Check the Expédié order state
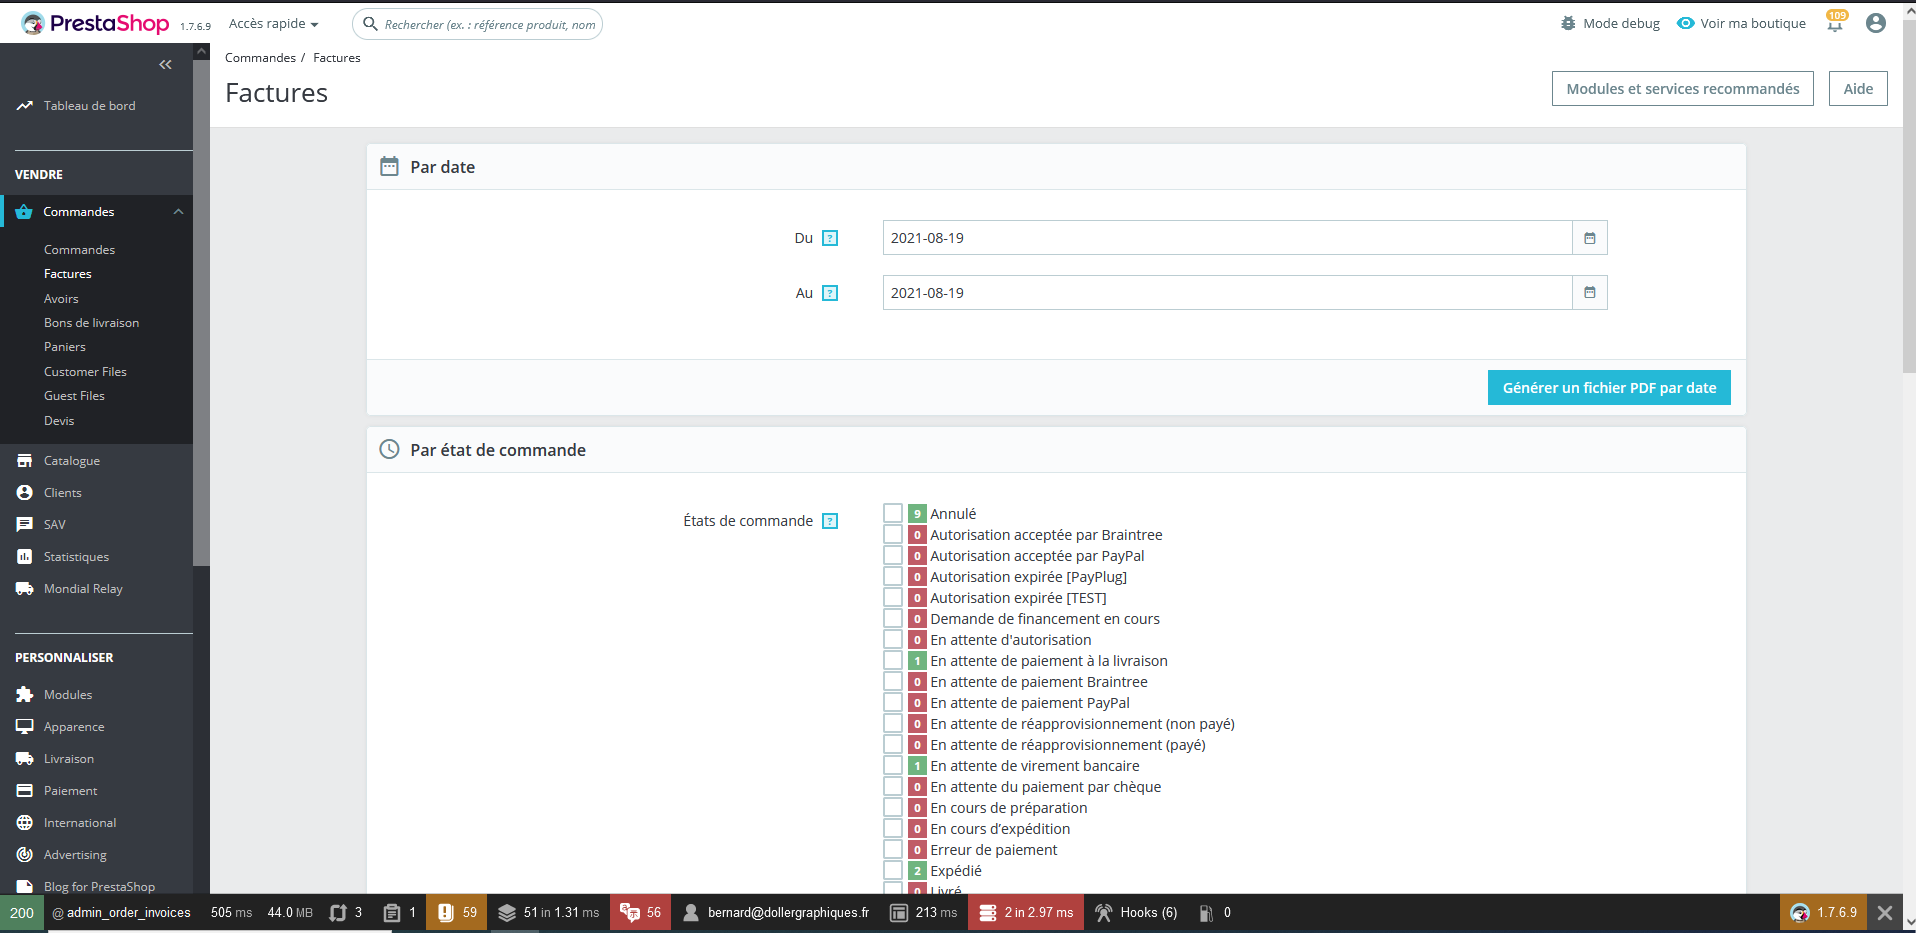The image size is (1916, 933). pos(893,870)
